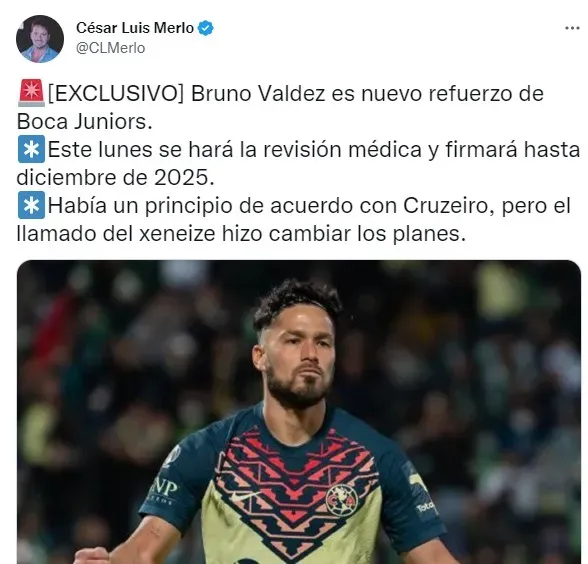Click the blue verified badge

click(x=206, y=28)
